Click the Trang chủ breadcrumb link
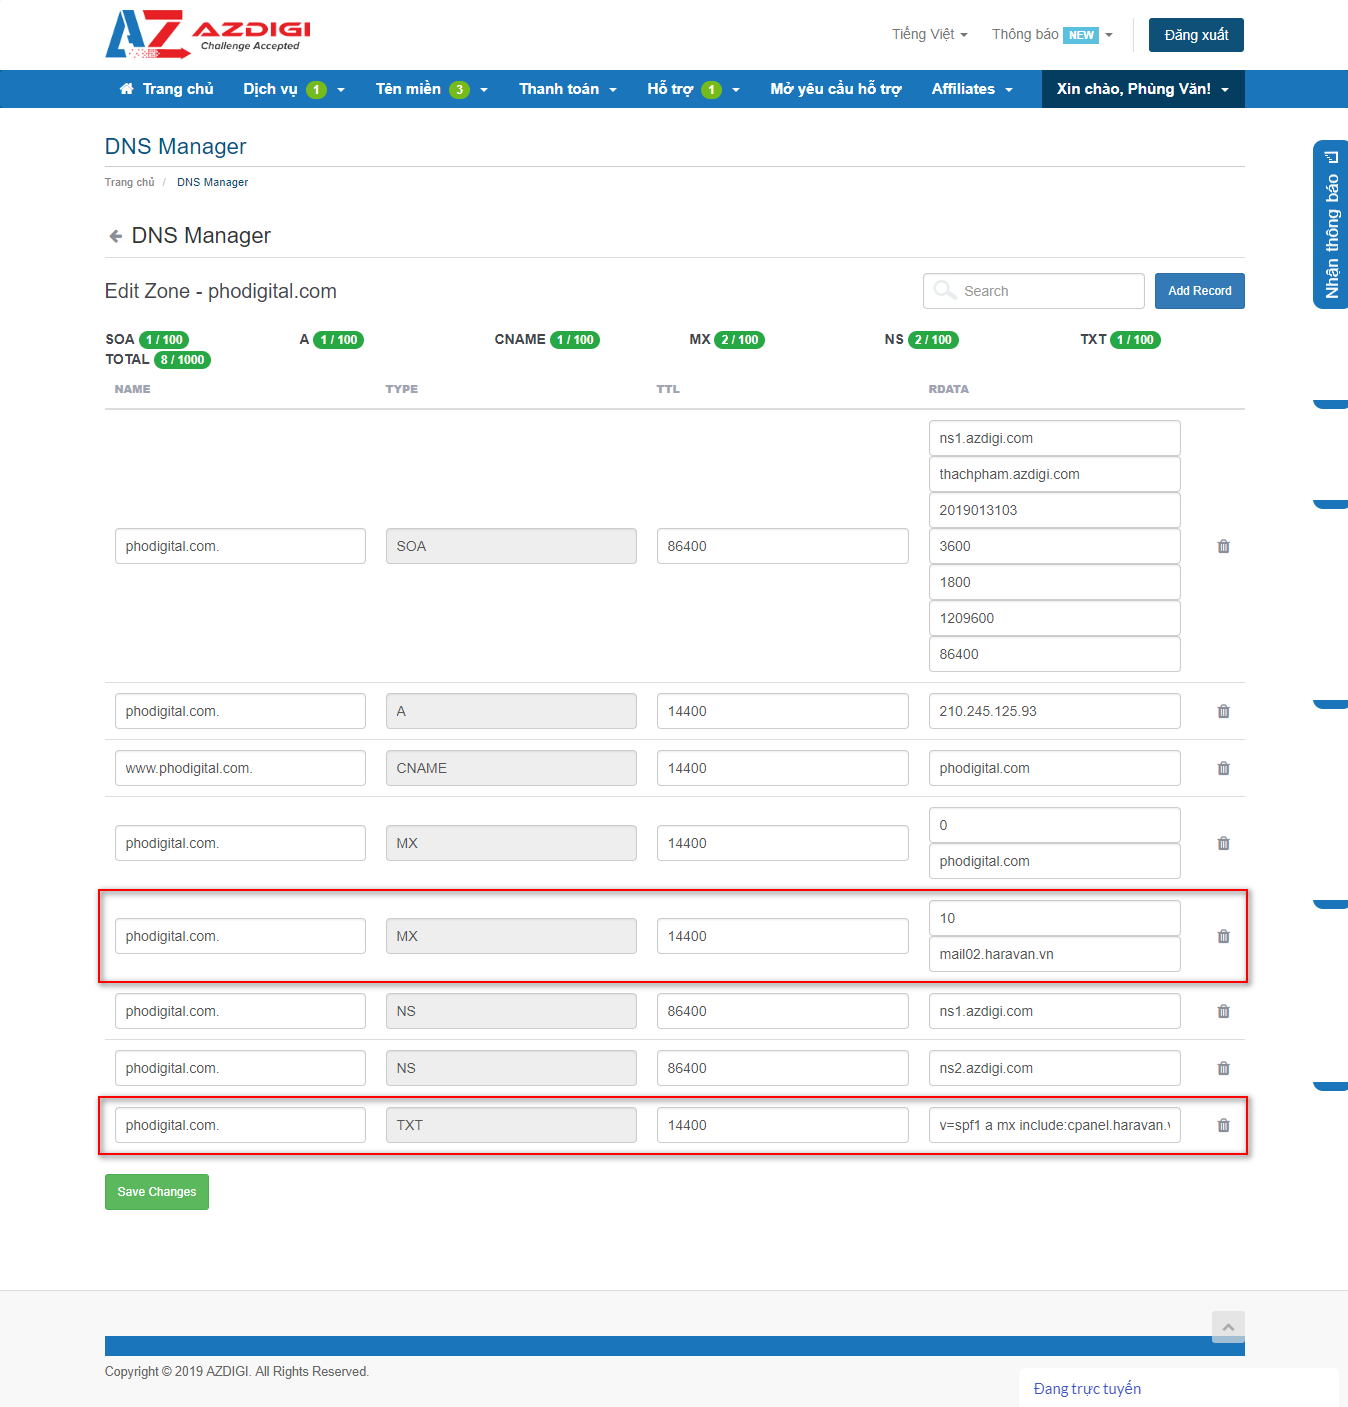The width and height of the screenshot is (1348, 1407). click(129, 182)
